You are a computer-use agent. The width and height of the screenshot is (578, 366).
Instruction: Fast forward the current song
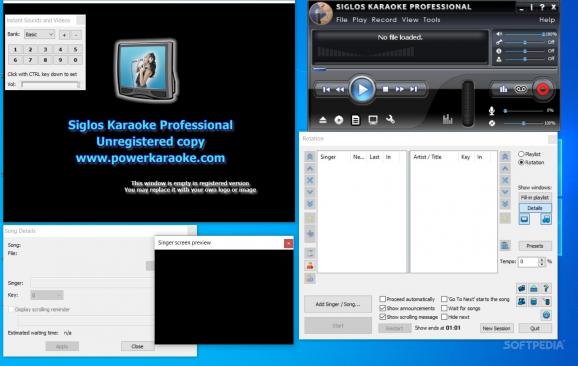click(400, 89)
